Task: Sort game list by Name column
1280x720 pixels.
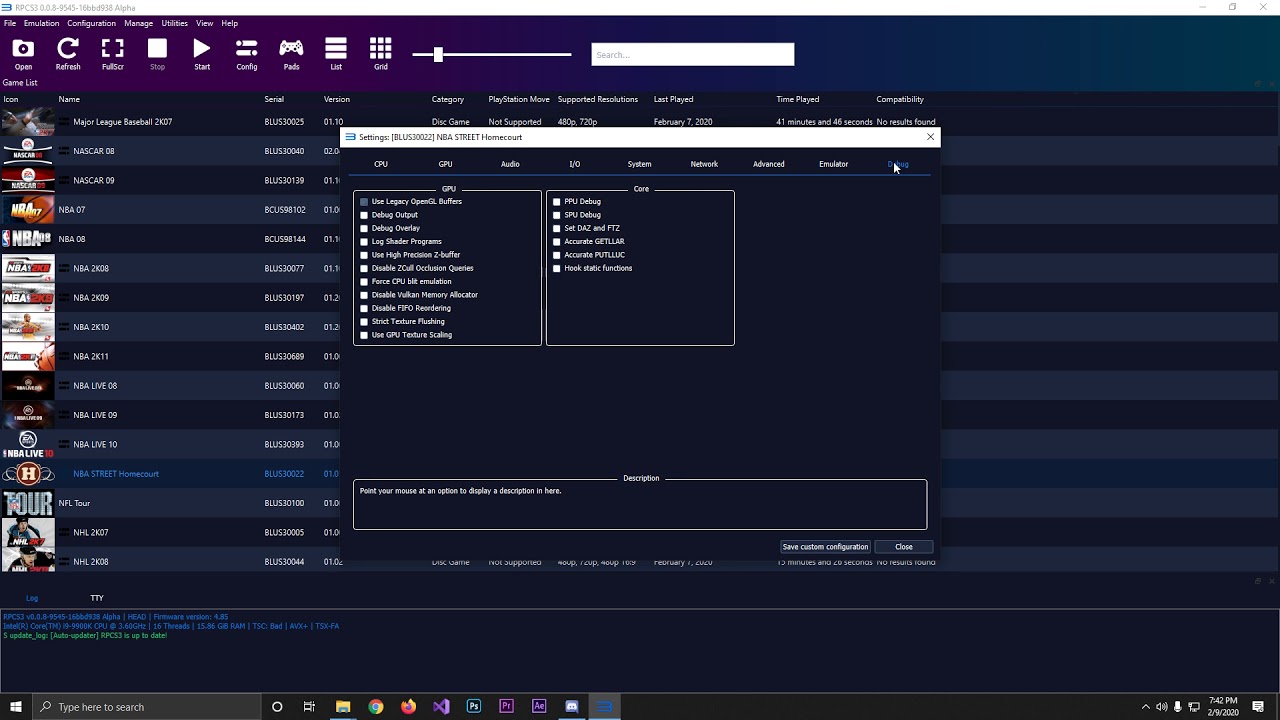Action: (69, 99)
